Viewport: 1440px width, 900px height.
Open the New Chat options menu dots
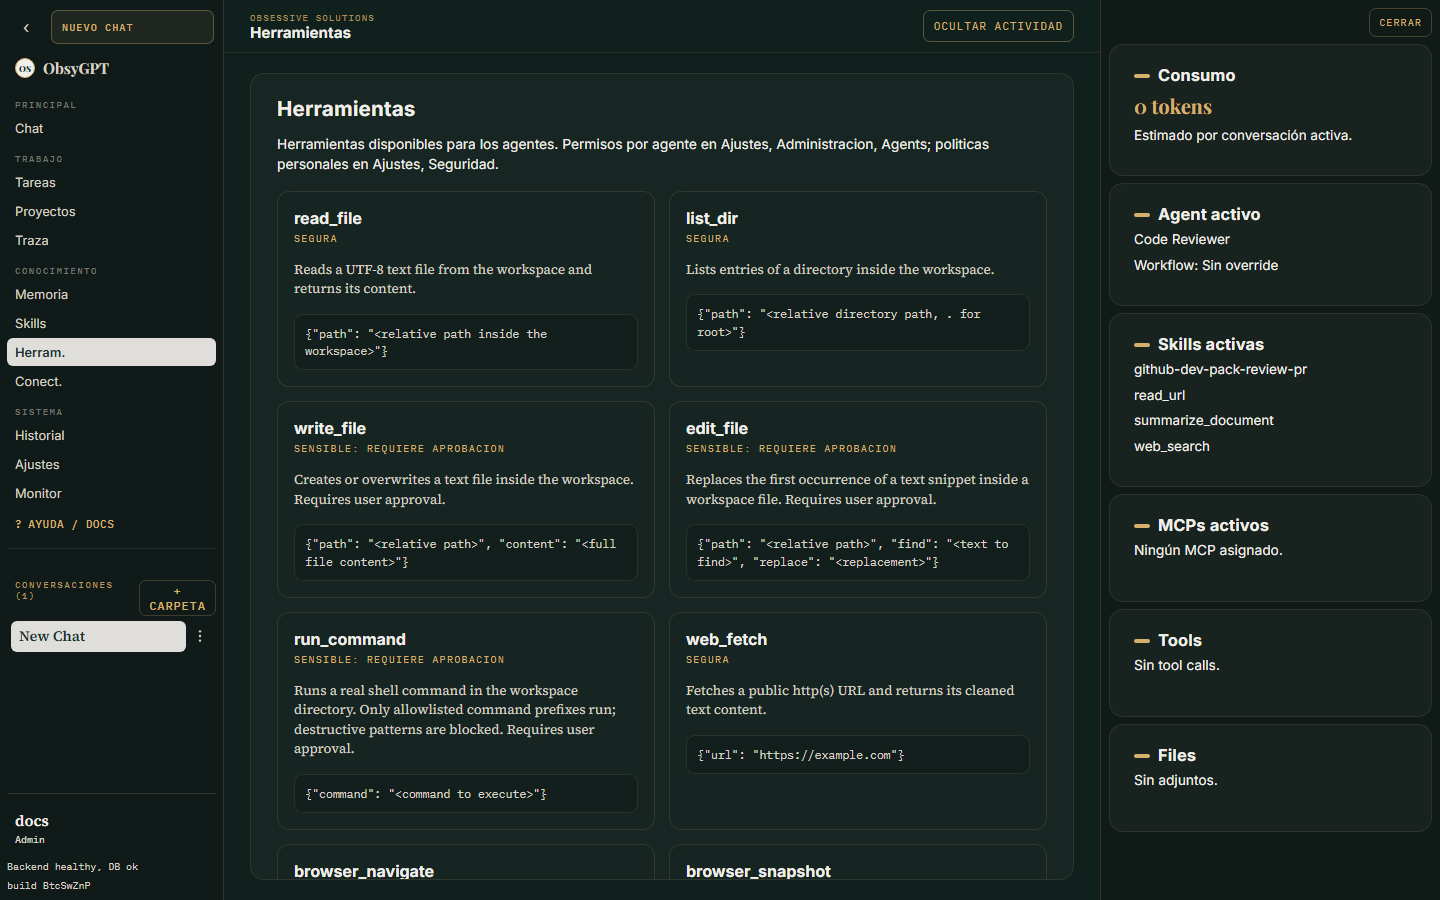(200, 636)
